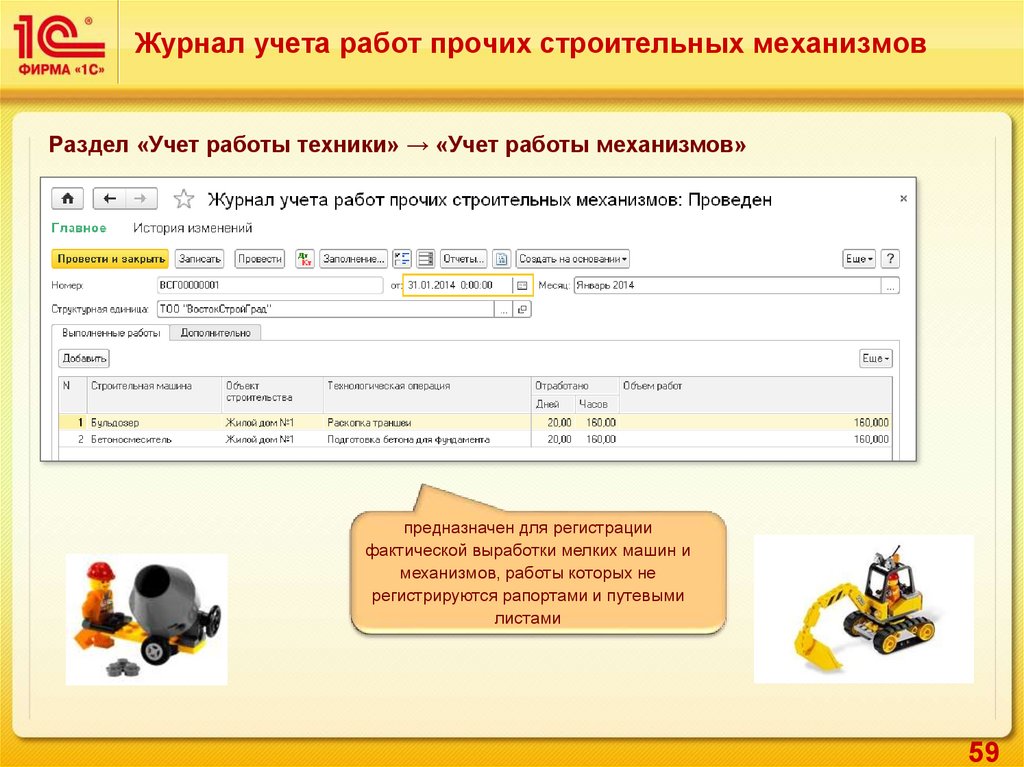This screenshot has height=767, width=1024.
Task: Click the Записать button
Action: click(200, 259)
